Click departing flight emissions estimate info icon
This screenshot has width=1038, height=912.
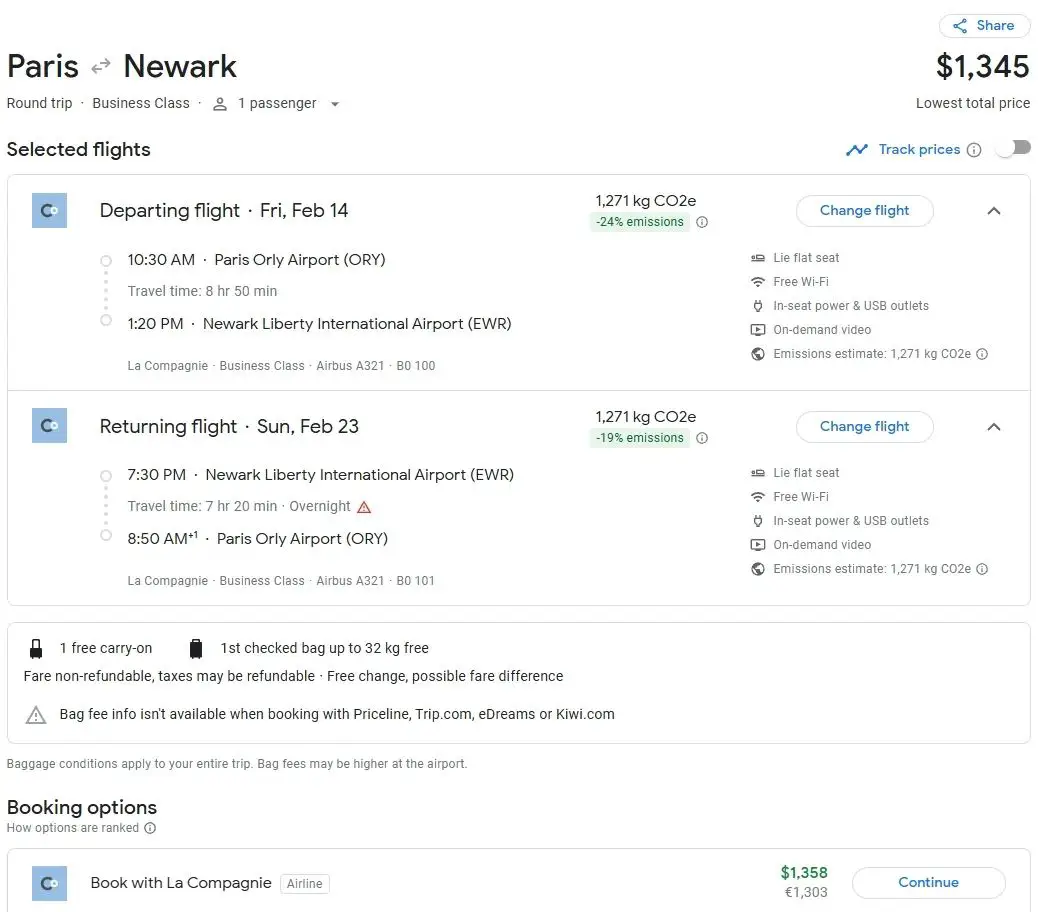[x=982, y=354]
